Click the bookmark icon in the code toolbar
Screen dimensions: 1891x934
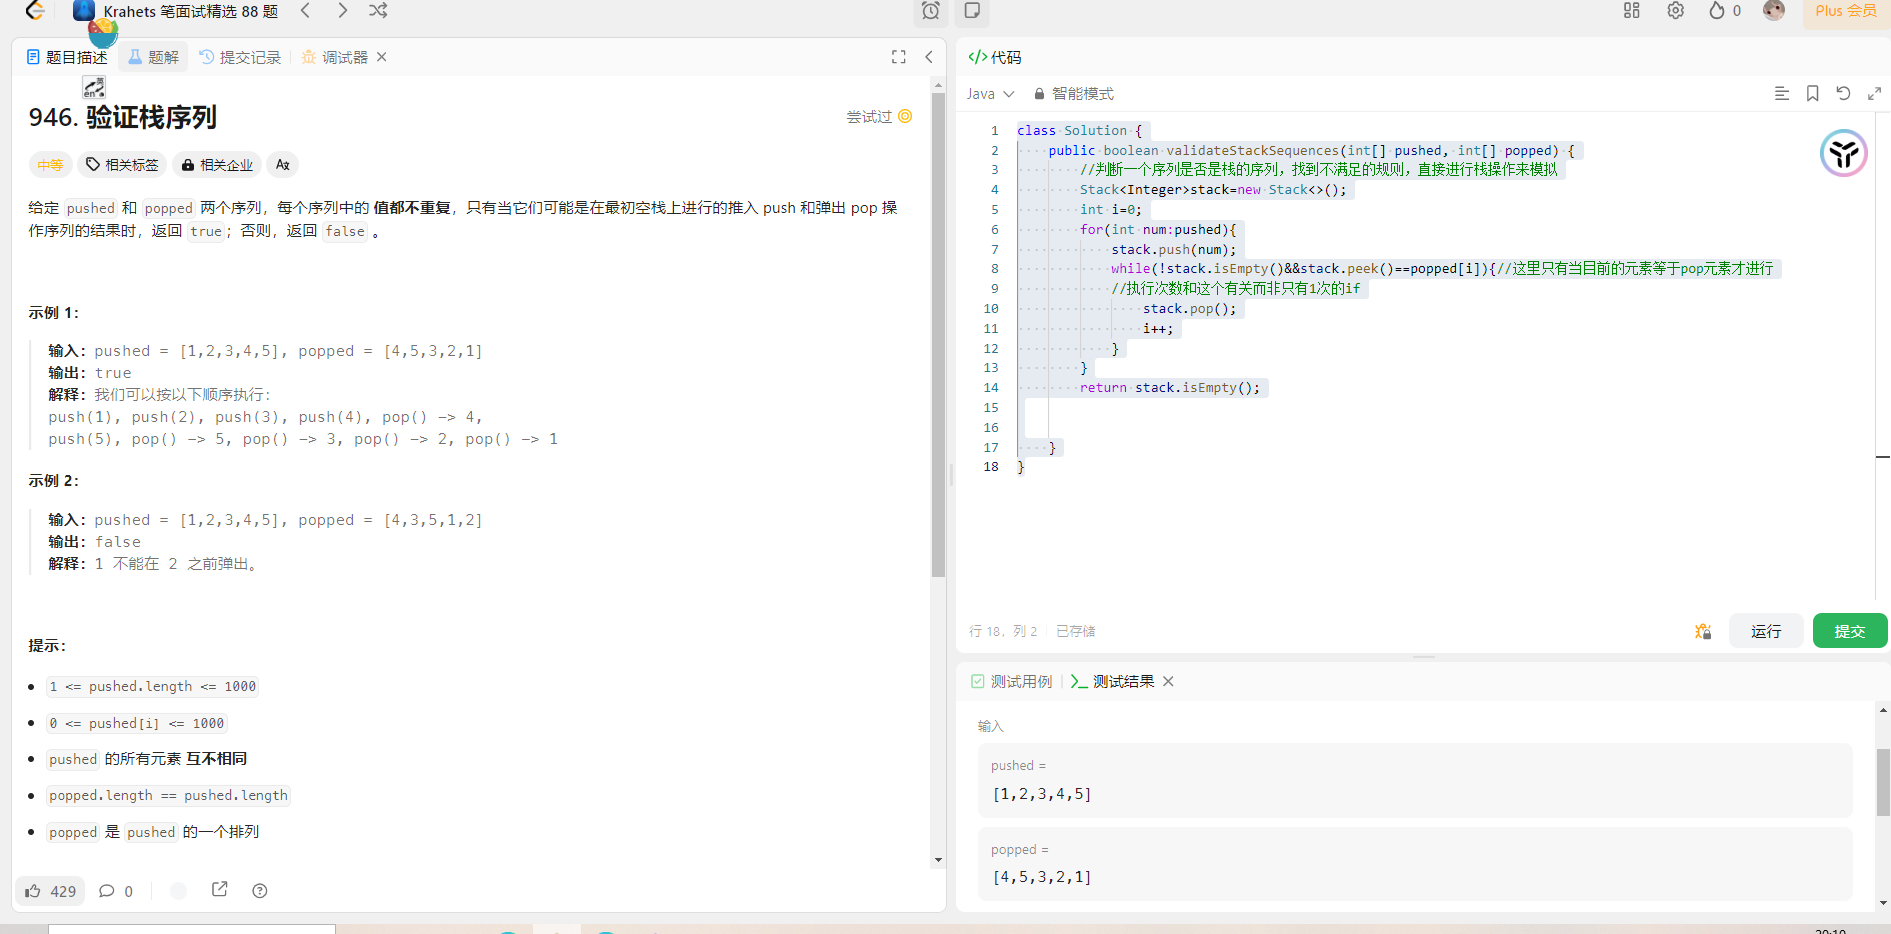[x=1812, y=93]
